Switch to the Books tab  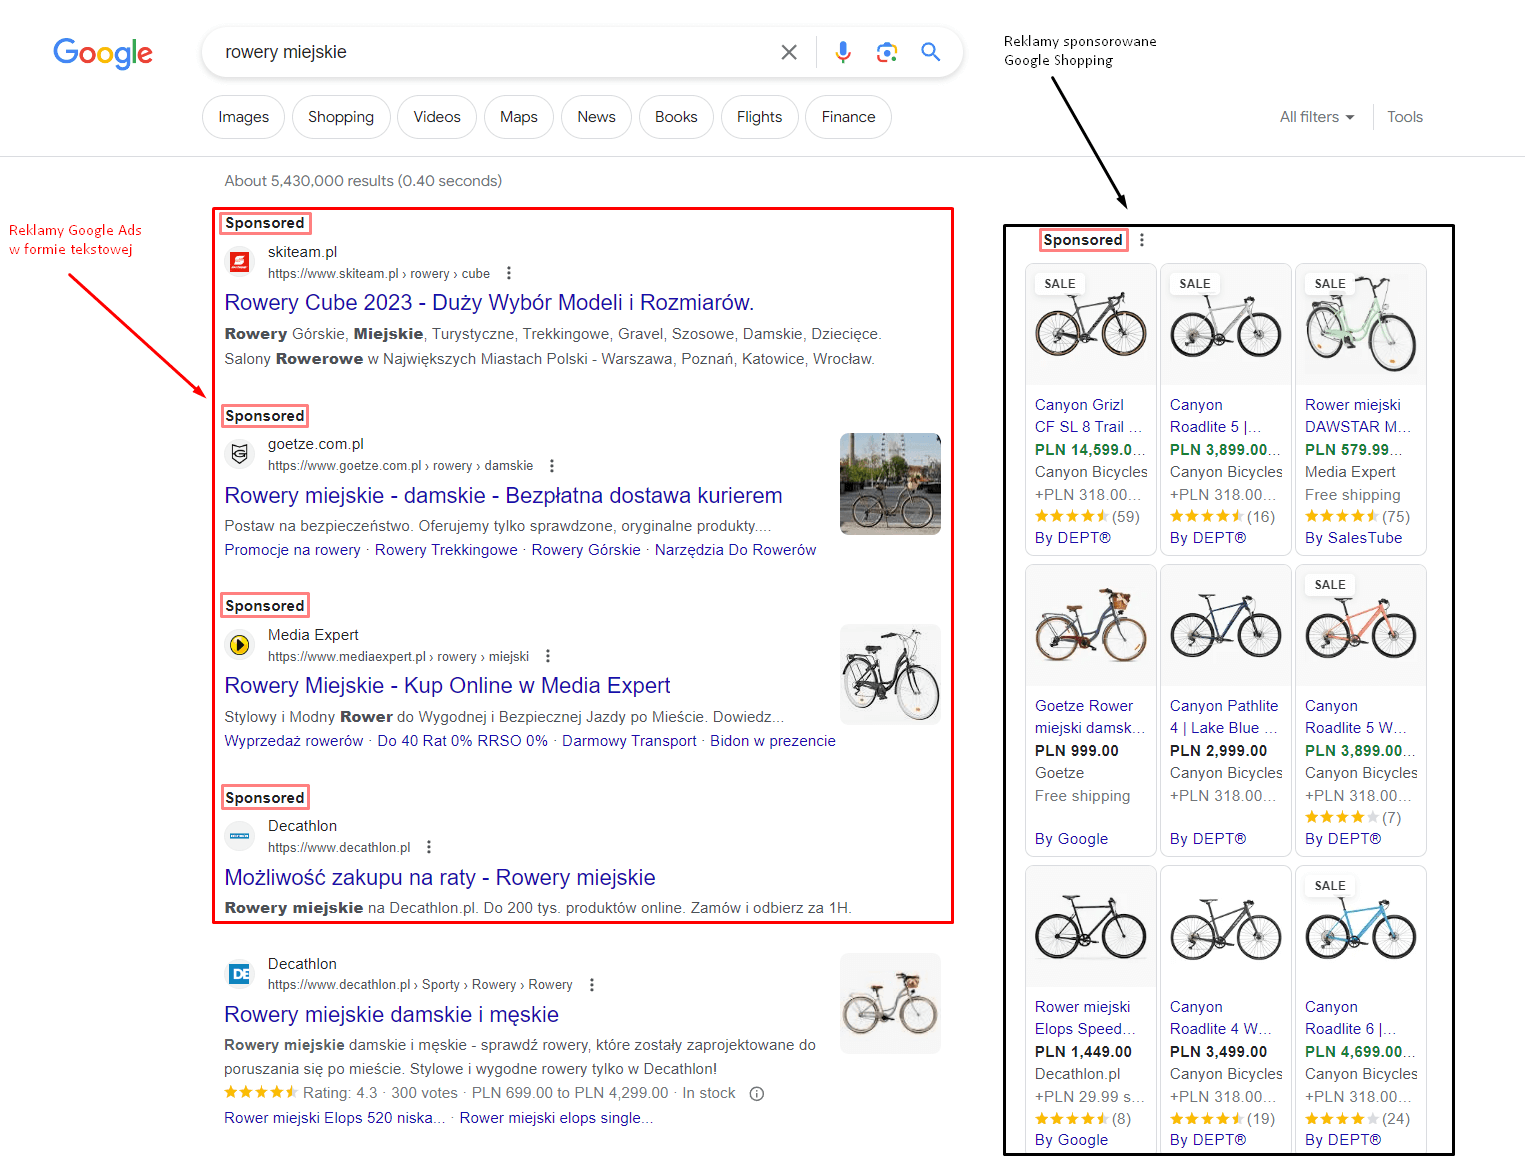(x=676, y=117)
